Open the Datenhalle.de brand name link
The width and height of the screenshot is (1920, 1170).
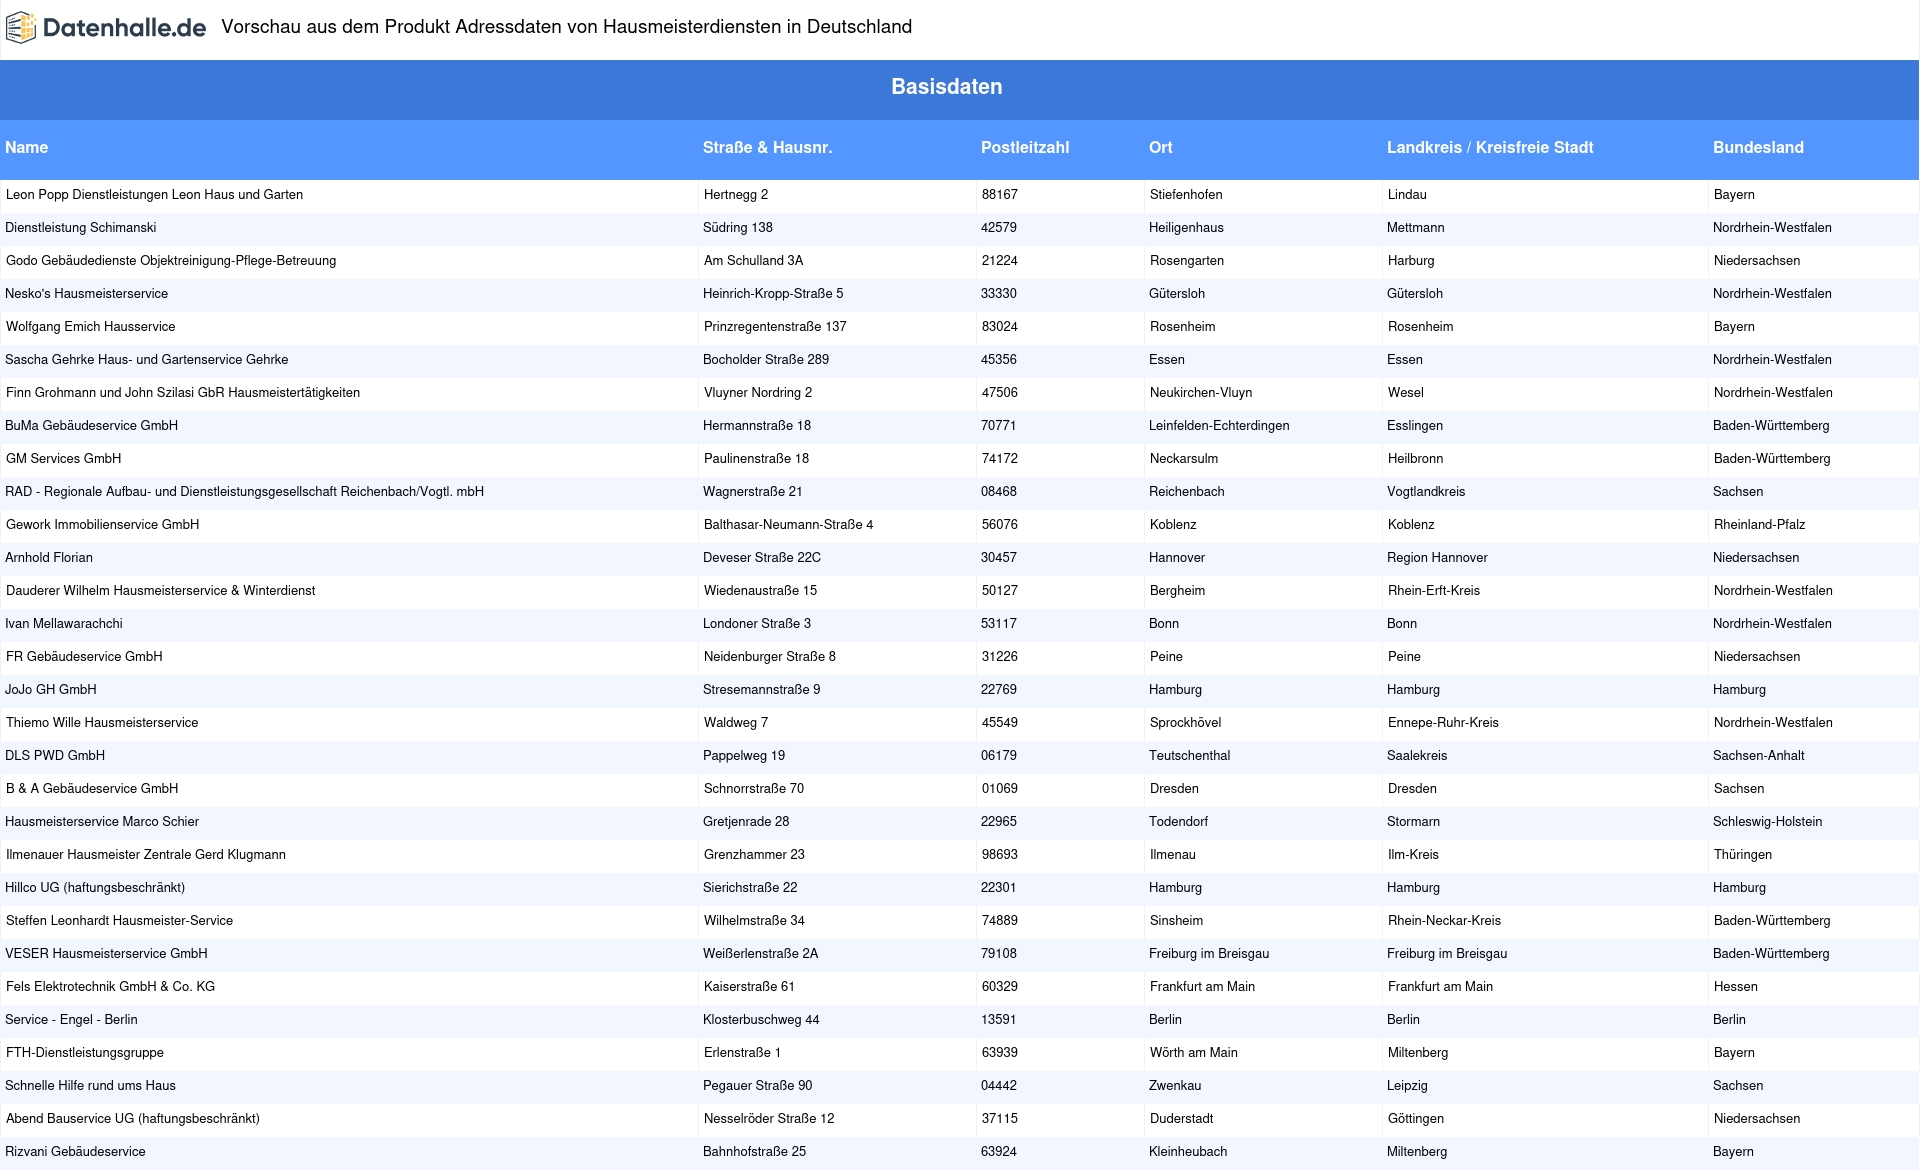pyautogui.click(x=125, y=28)
